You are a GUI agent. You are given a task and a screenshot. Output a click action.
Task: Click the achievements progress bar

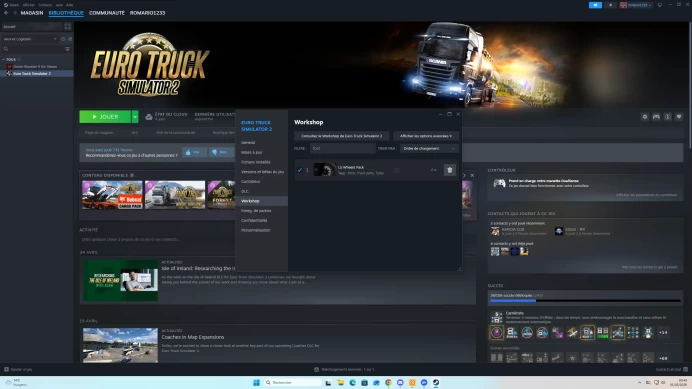(585, 301)
